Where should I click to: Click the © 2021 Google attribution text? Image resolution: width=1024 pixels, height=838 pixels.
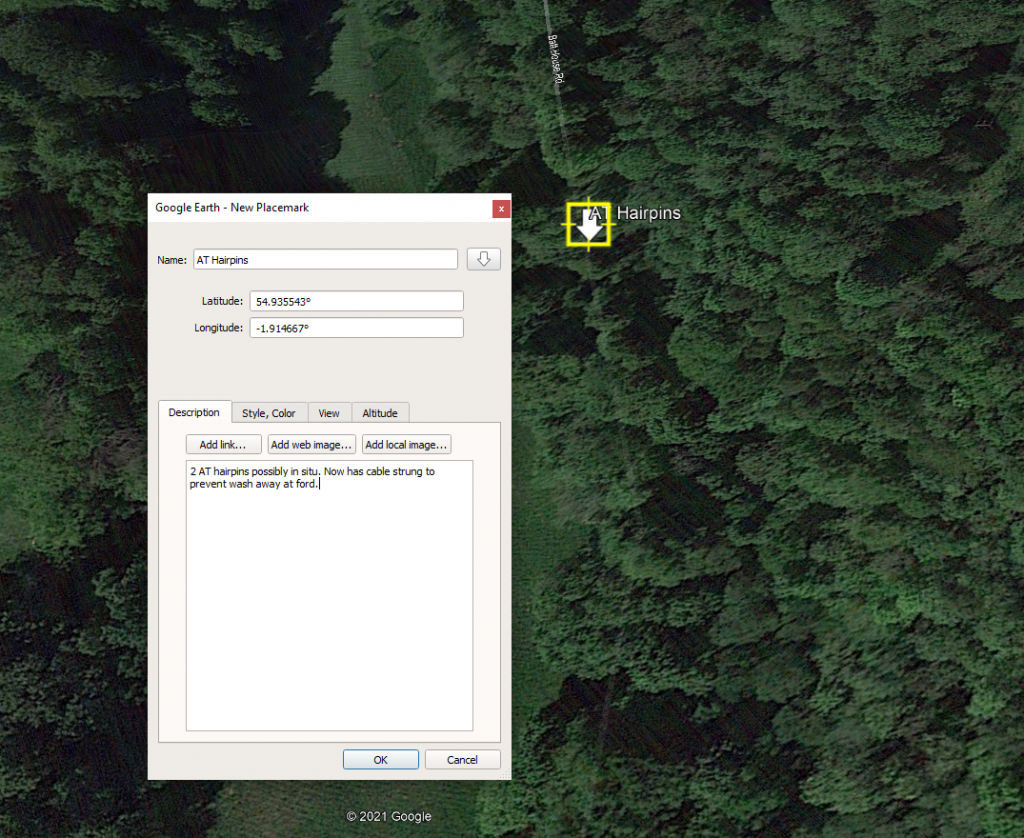[x=389, y=817]
